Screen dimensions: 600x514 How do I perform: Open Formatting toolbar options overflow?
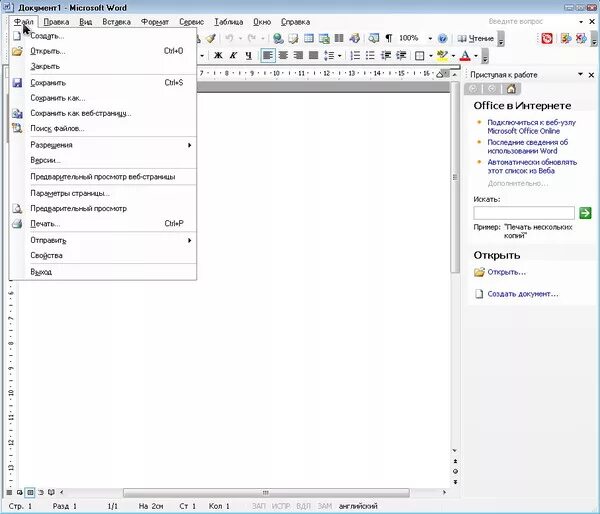pos(485,57)
